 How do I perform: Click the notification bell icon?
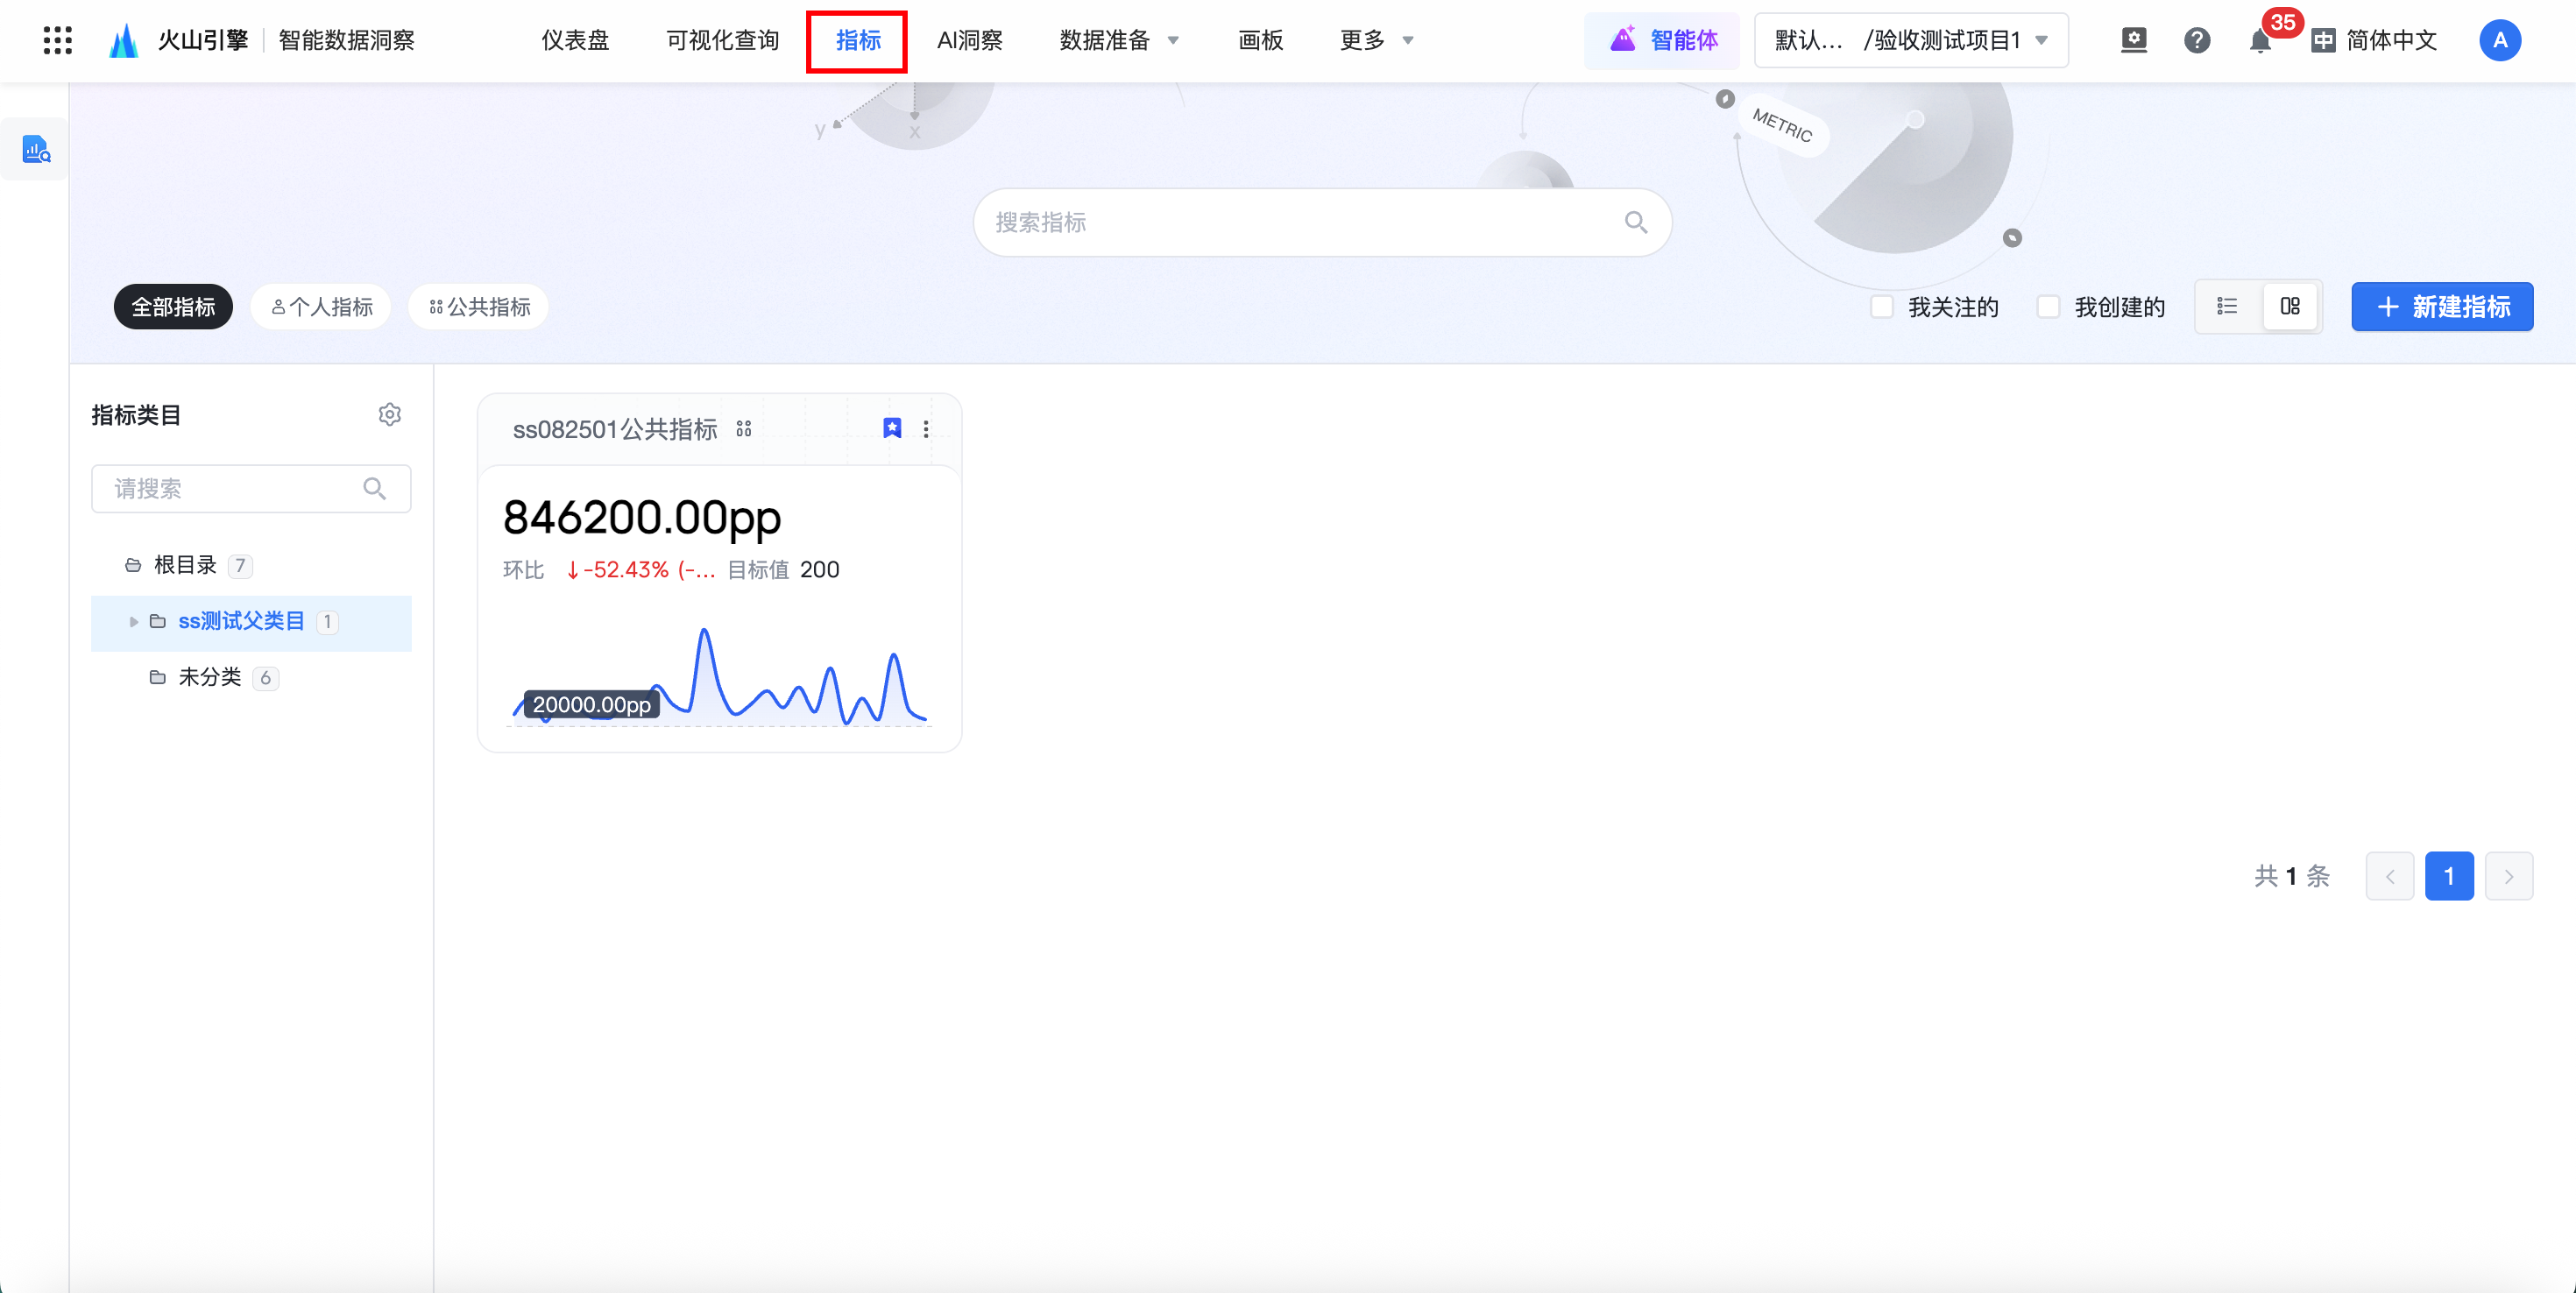pyautogui.click(x=2259, y=41)
